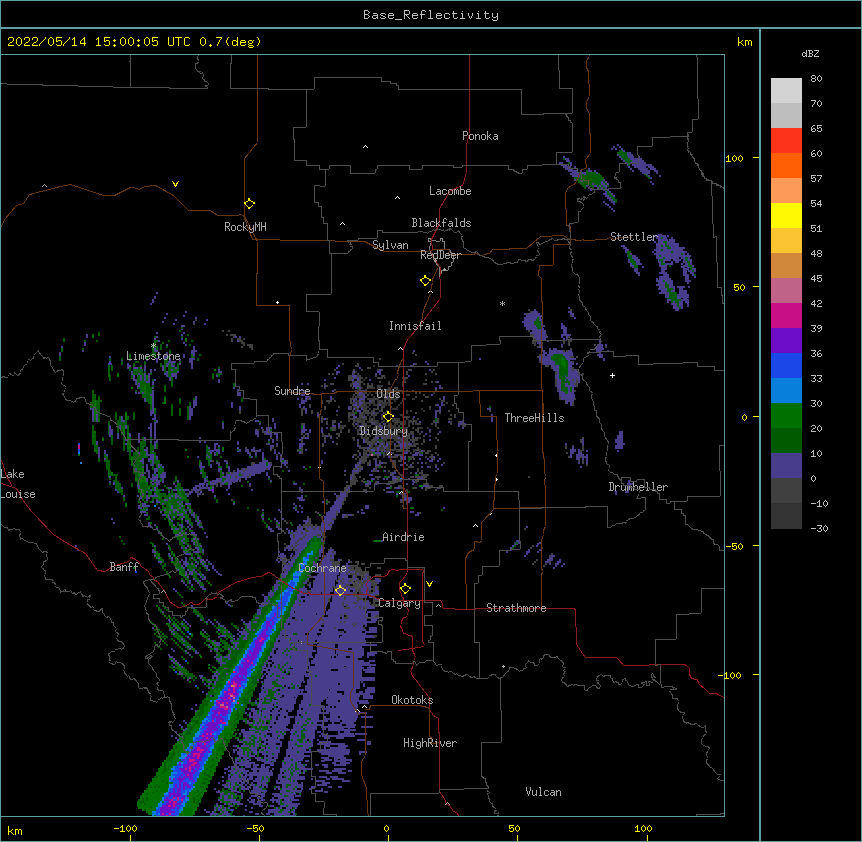This screenshot has width=862, height=842.
Task: Click the Olds label
Action: (388, 394)
